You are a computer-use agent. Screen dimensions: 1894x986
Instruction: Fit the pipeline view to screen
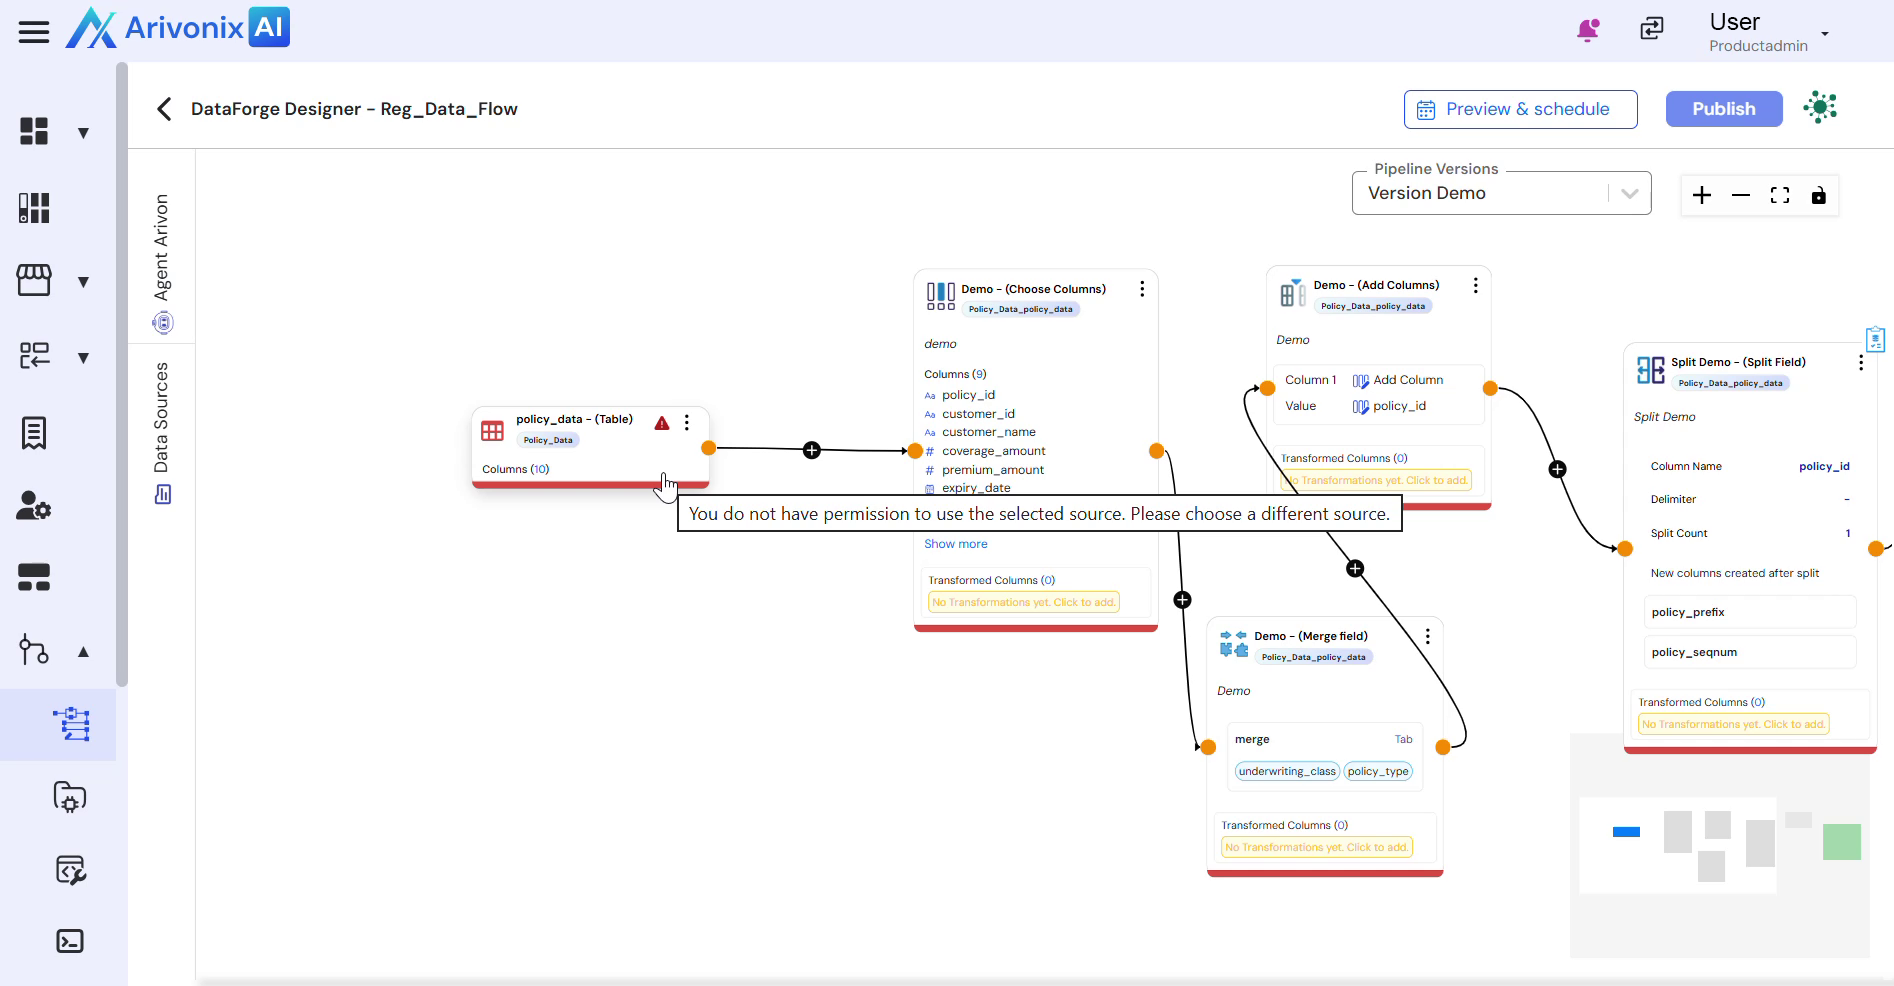[x=1780, y=195]
